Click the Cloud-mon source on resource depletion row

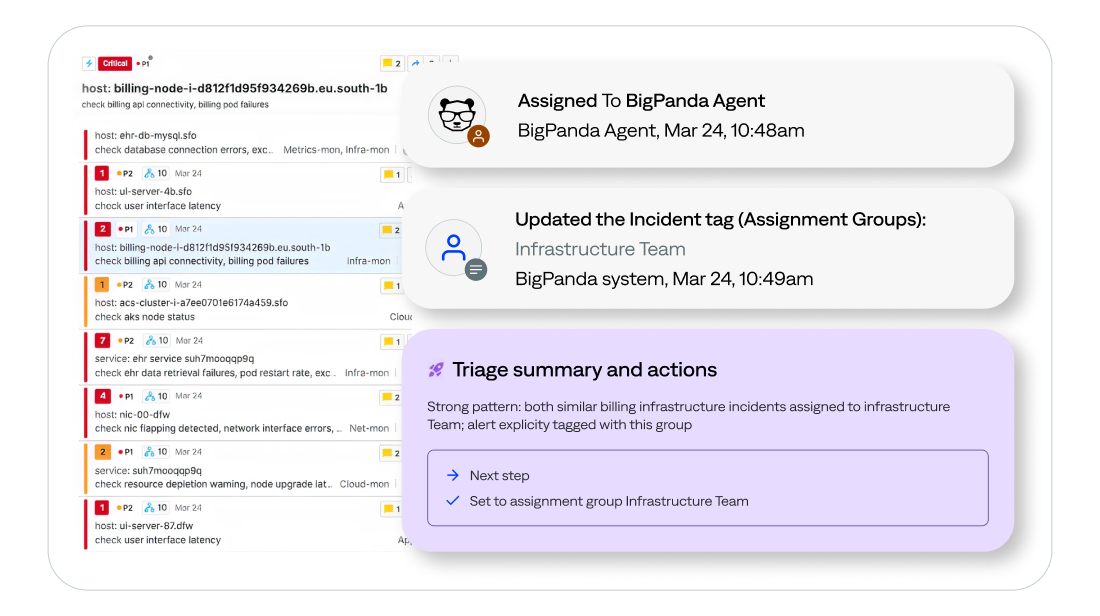tap(364, 484)
